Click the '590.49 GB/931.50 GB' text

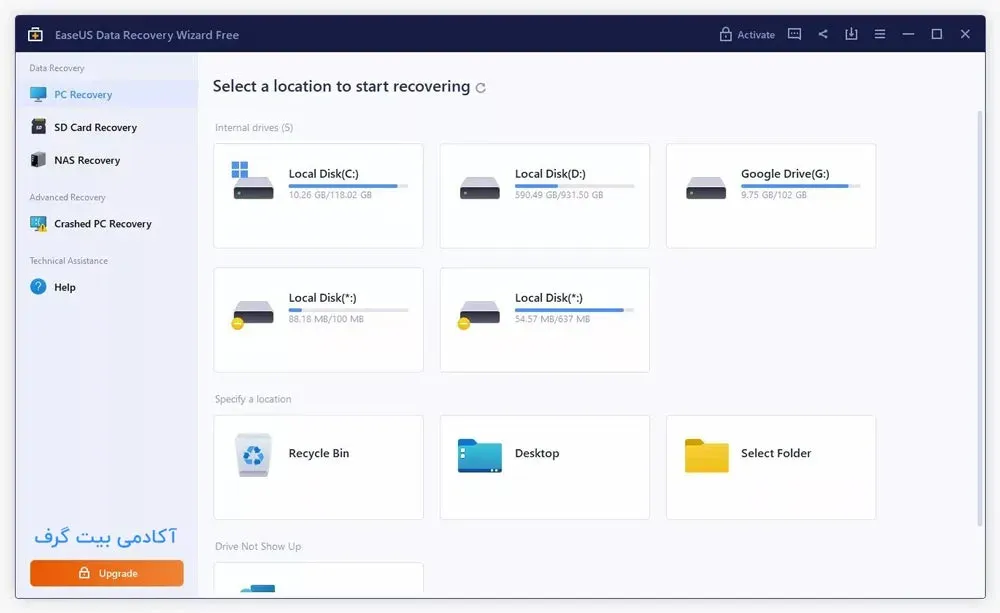click(559, 195)
